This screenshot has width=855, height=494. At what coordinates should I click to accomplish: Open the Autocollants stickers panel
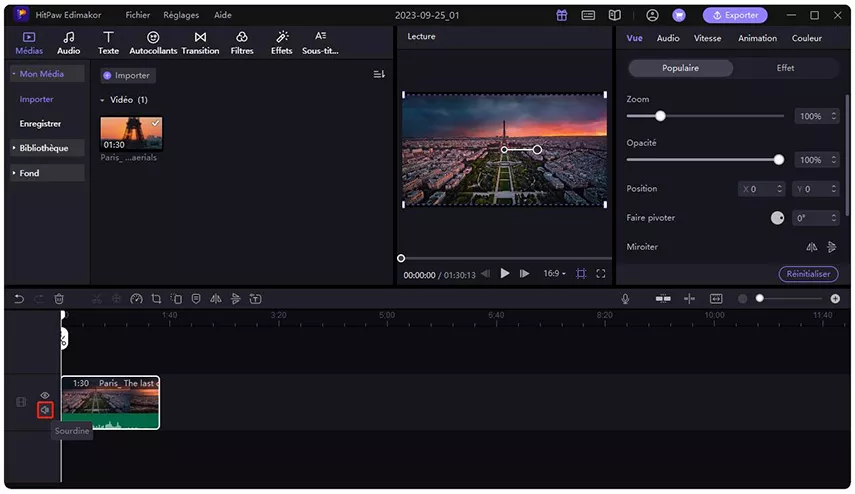tap(153, 43)
